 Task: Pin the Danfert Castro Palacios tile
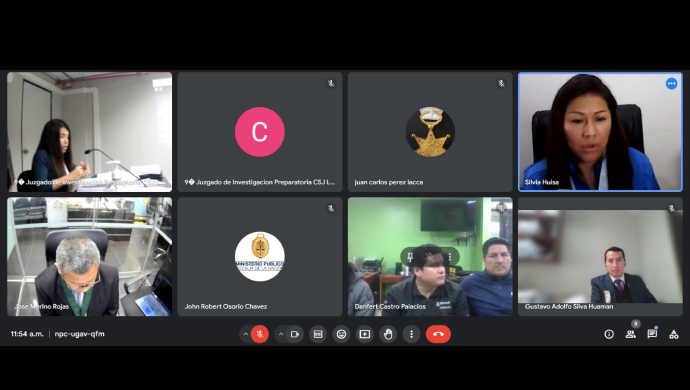(410, 257)
